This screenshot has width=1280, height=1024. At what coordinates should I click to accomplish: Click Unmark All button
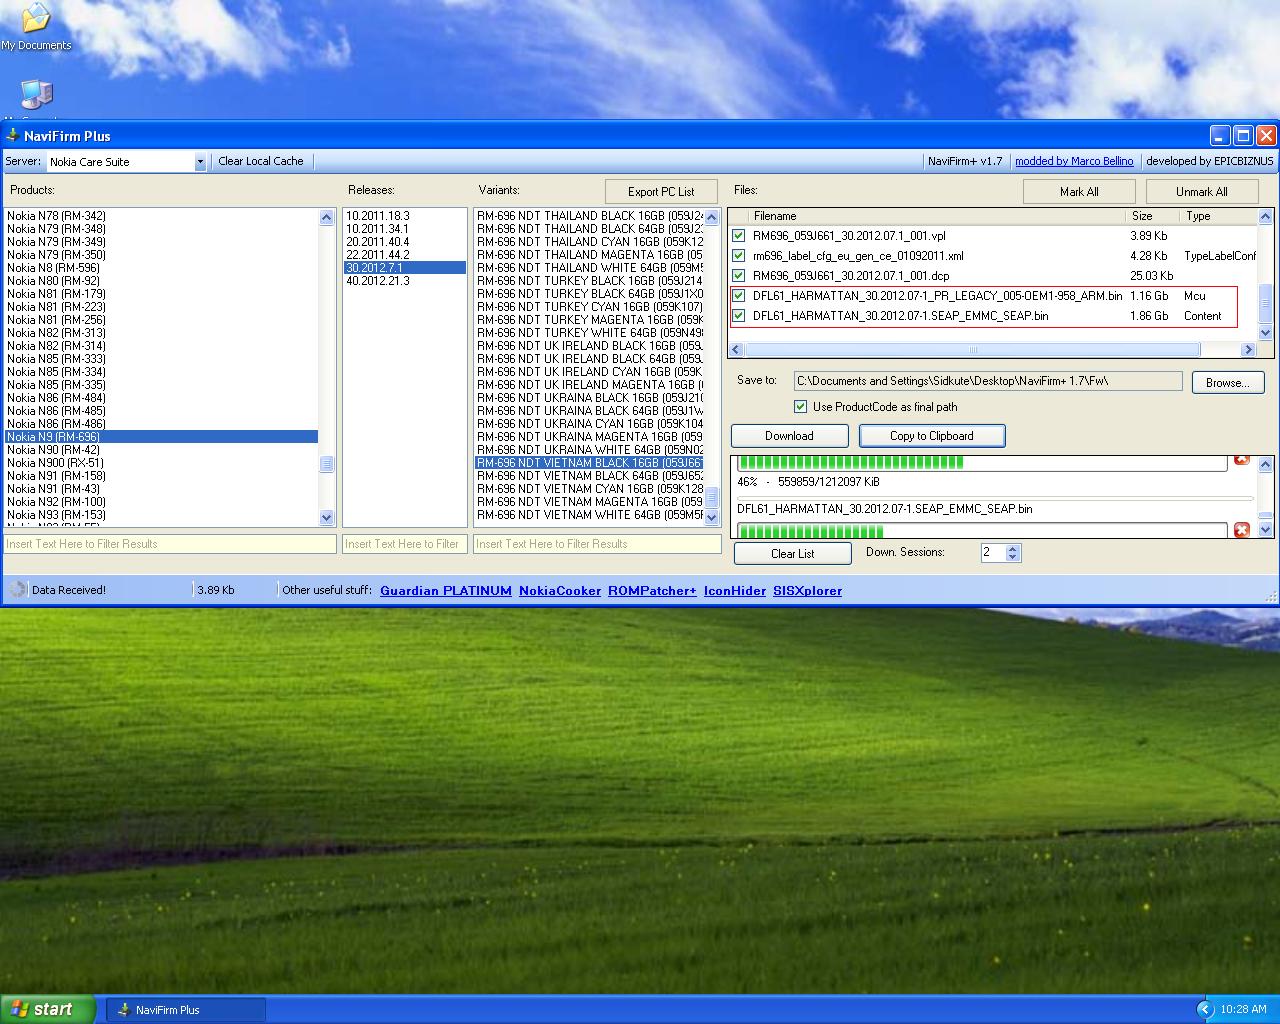1201,192
